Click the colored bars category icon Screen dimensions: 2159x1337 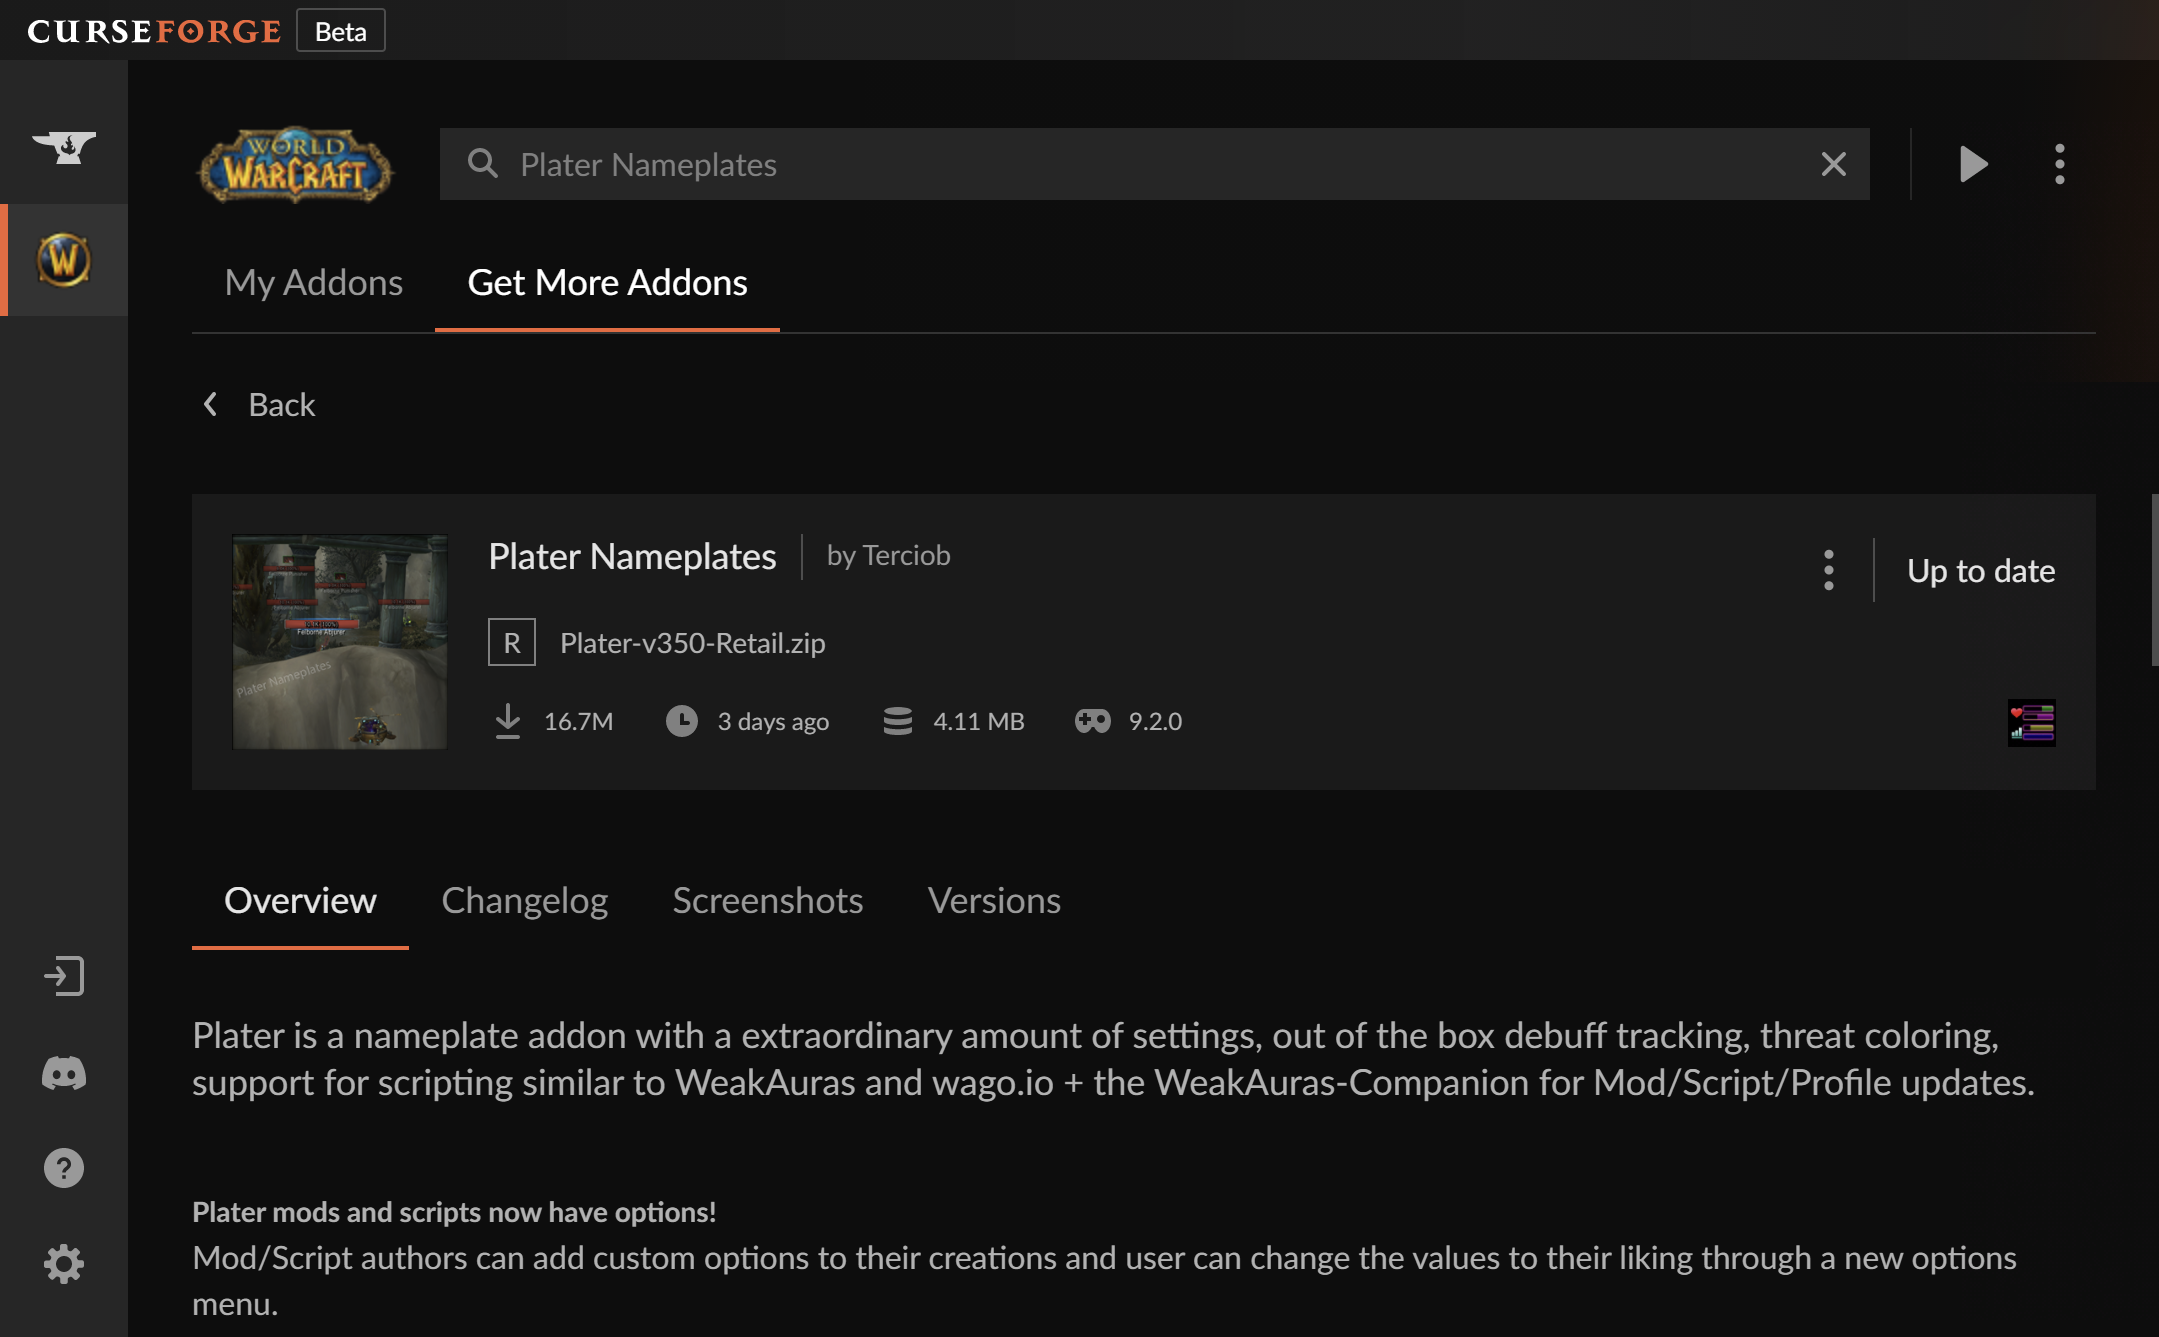point(2031,722)
